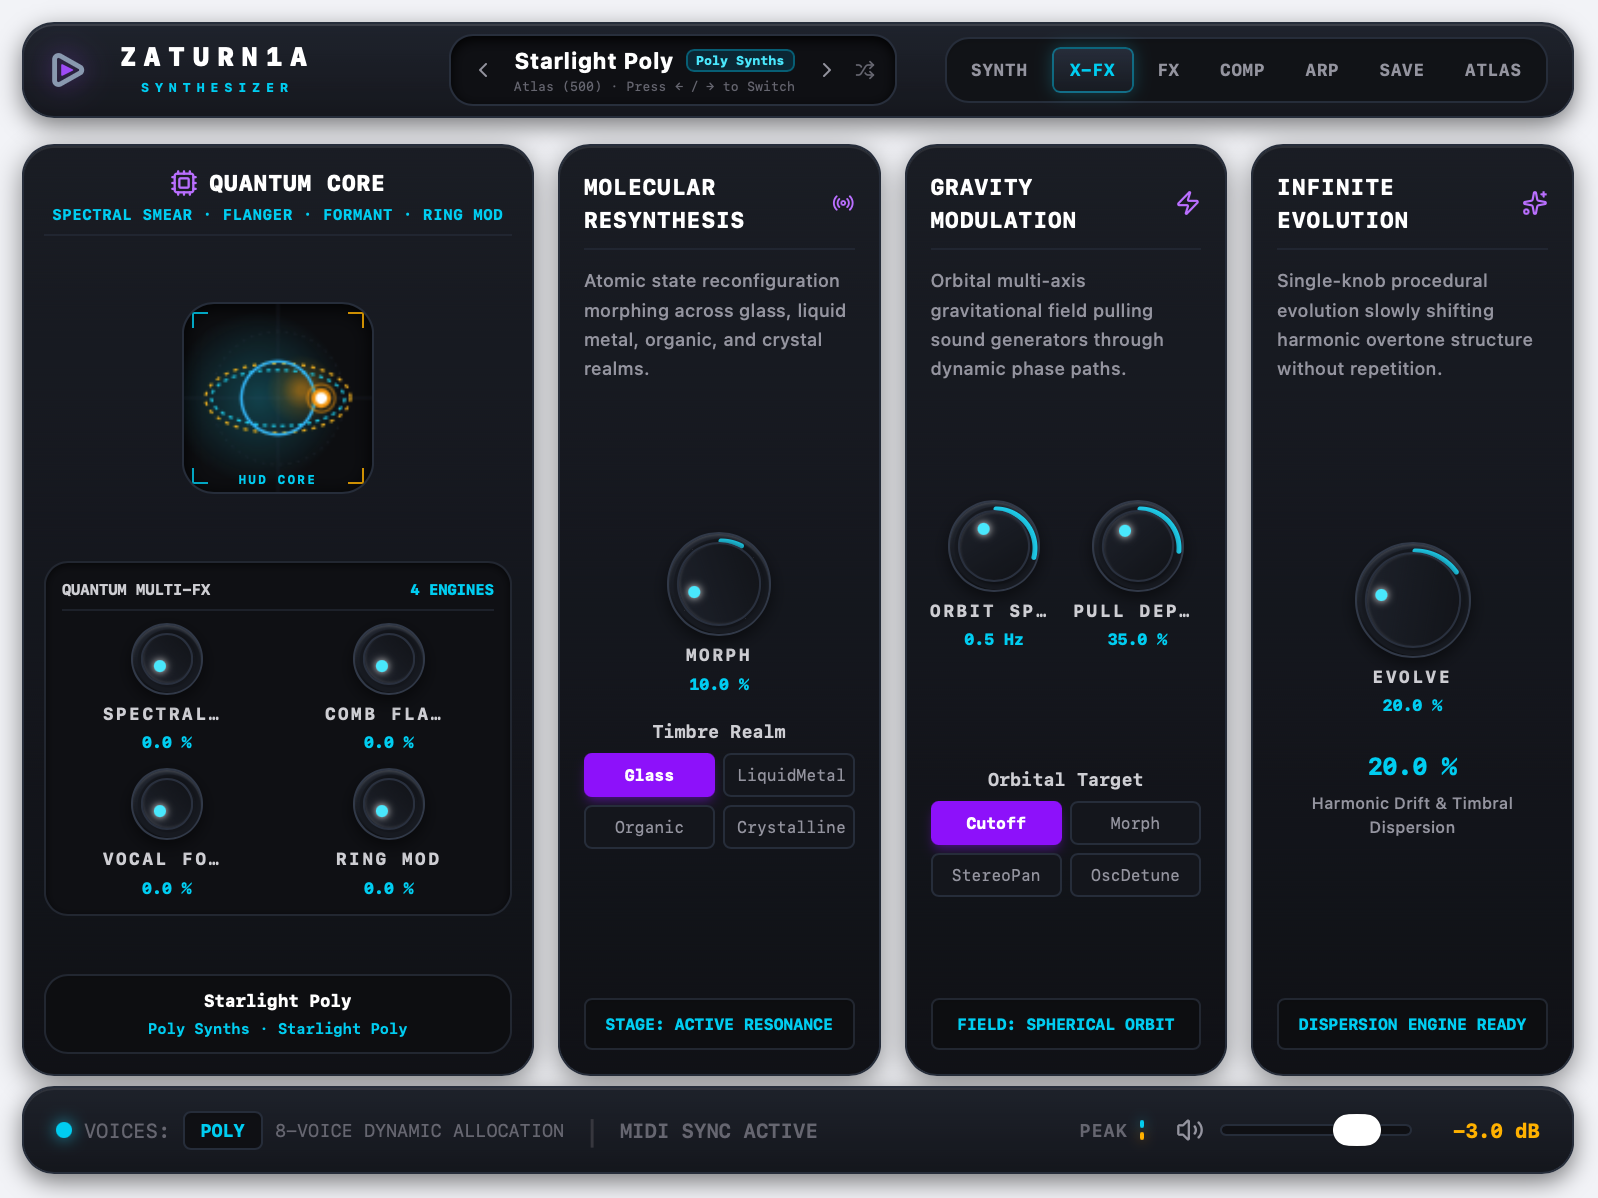1598x1198 pixels.
Task: Click the Poly Synths category badge
Action: coord(740,61)
